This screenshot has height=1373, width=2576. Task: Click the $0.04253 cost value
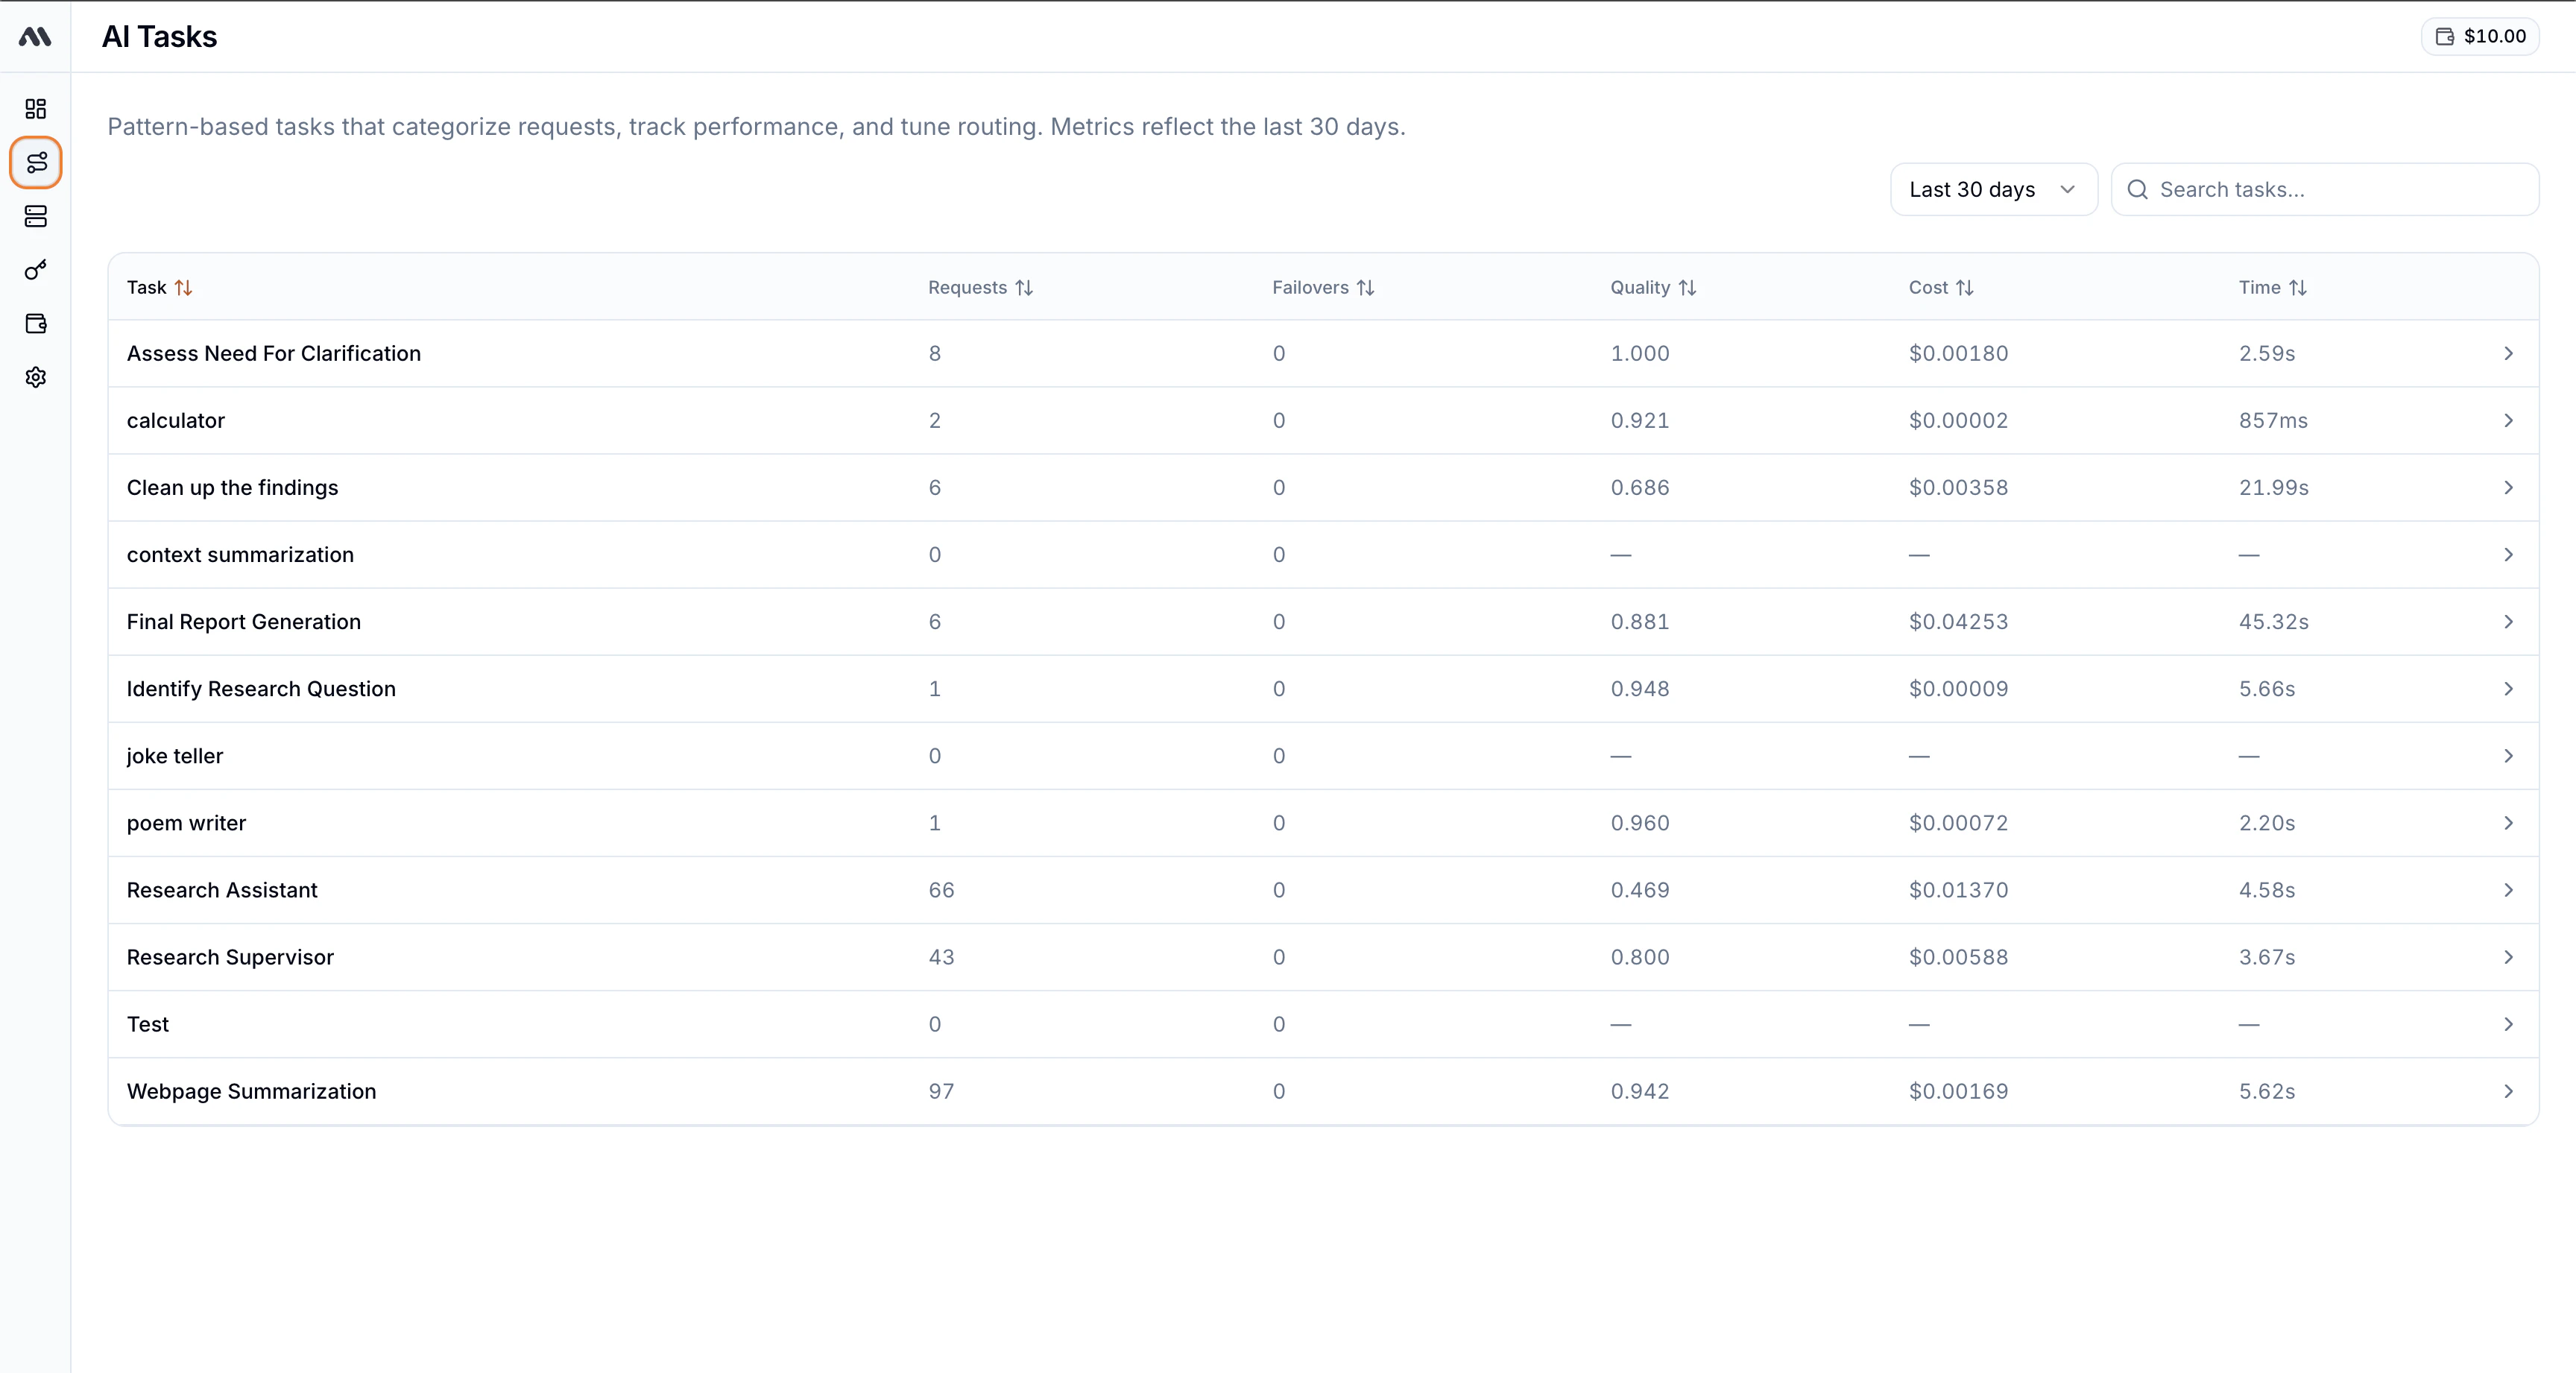[x=1958, y=622]
